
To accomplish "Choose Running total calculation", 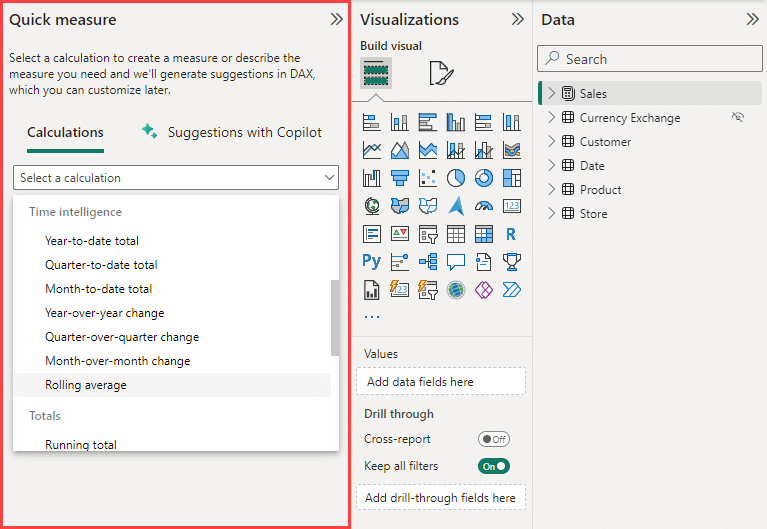I will click(x=81, y=444).
